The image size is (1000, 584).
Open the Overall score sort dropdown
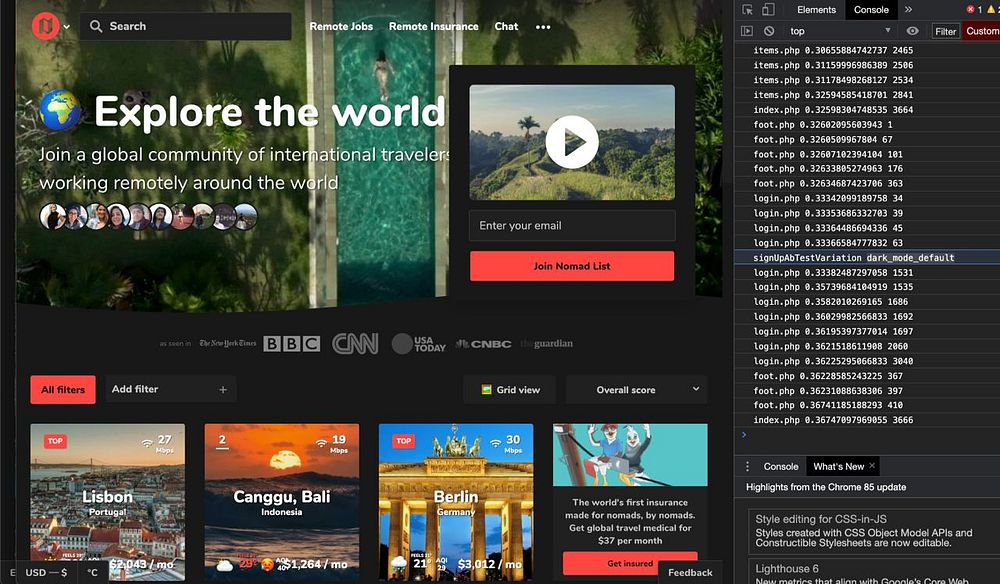(x=636, y=390)
